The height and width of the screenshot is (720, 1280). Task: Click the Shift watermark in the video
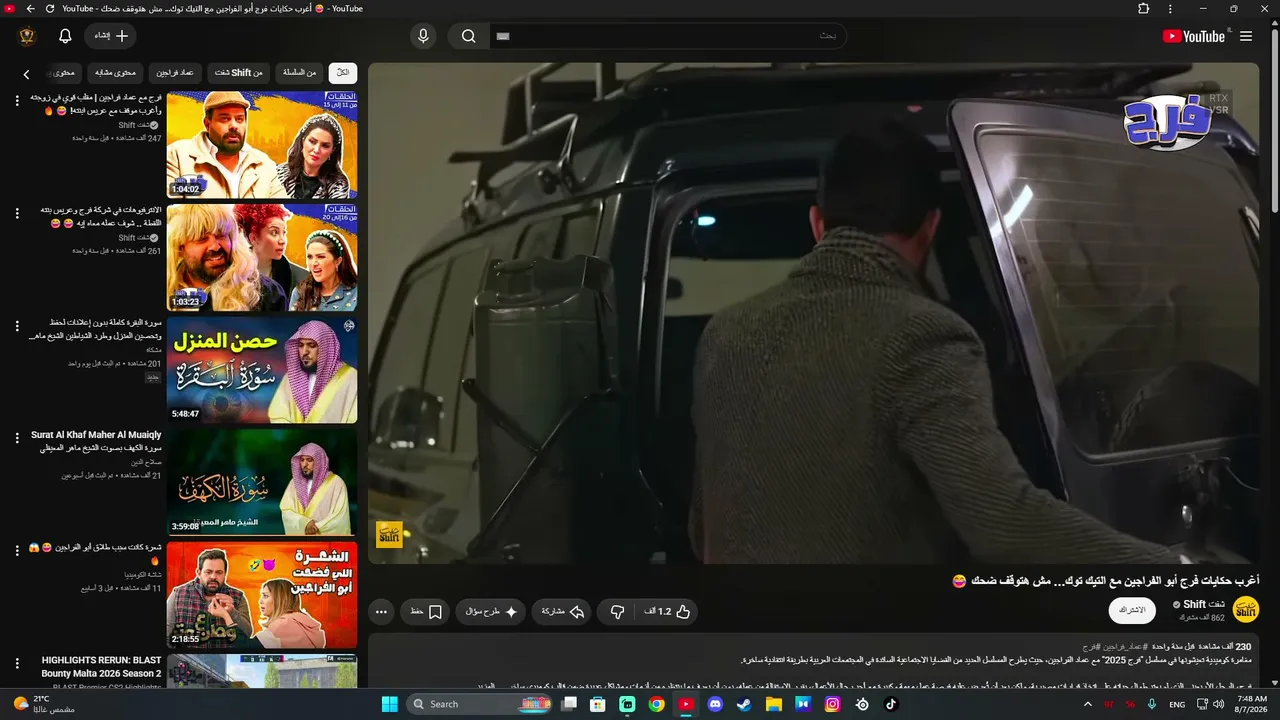tap(389, 534)
